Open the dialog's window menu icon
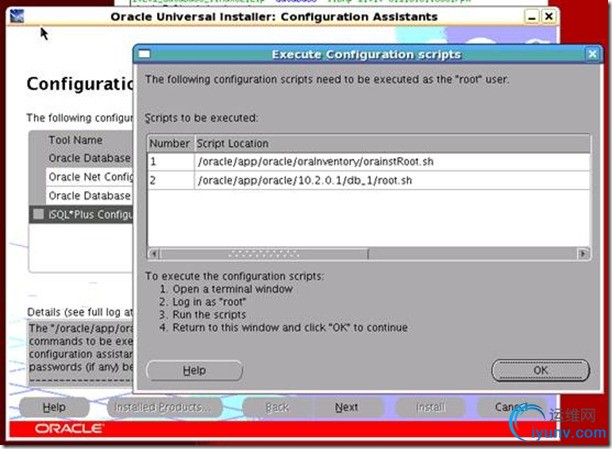 (x=144, y=54)
